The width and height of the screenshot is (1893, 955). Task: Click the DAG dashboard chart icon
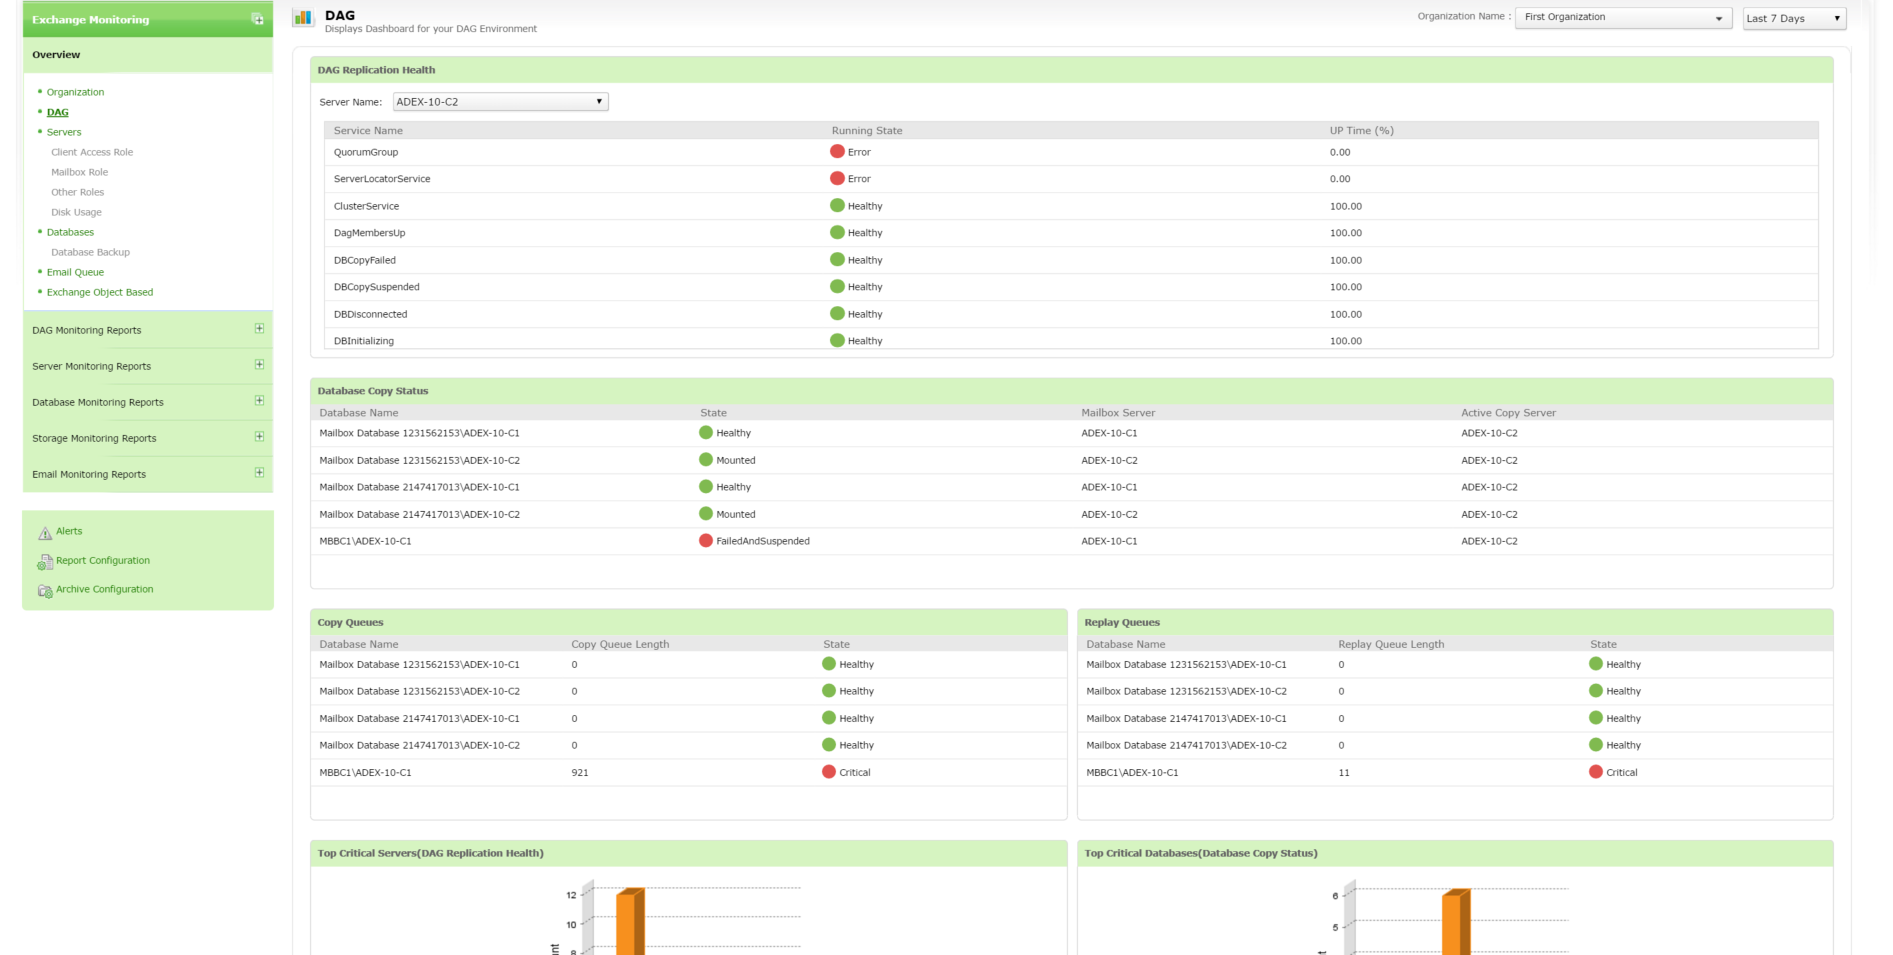pos(302,18)
